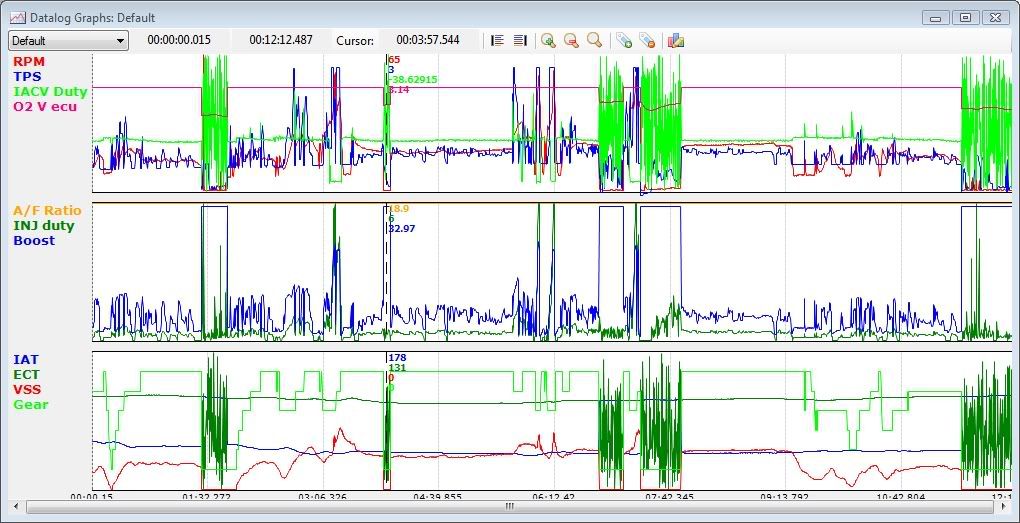The width and height of the screenshot is (1020, 523).
Task: Close the Datalog Graphs window
Action: pyautogui.click(x=995, y=18)
